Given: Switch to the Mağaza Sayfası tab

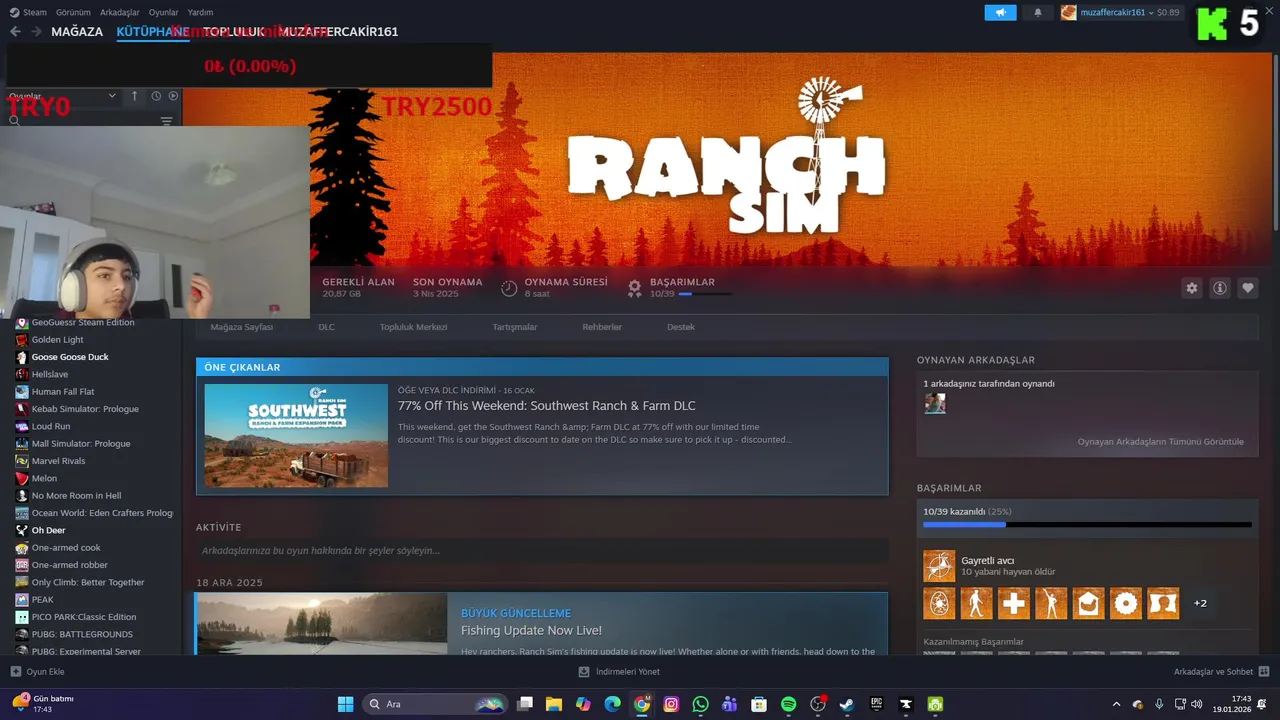Looking at the screenshot, I should [x=241, y=327].
